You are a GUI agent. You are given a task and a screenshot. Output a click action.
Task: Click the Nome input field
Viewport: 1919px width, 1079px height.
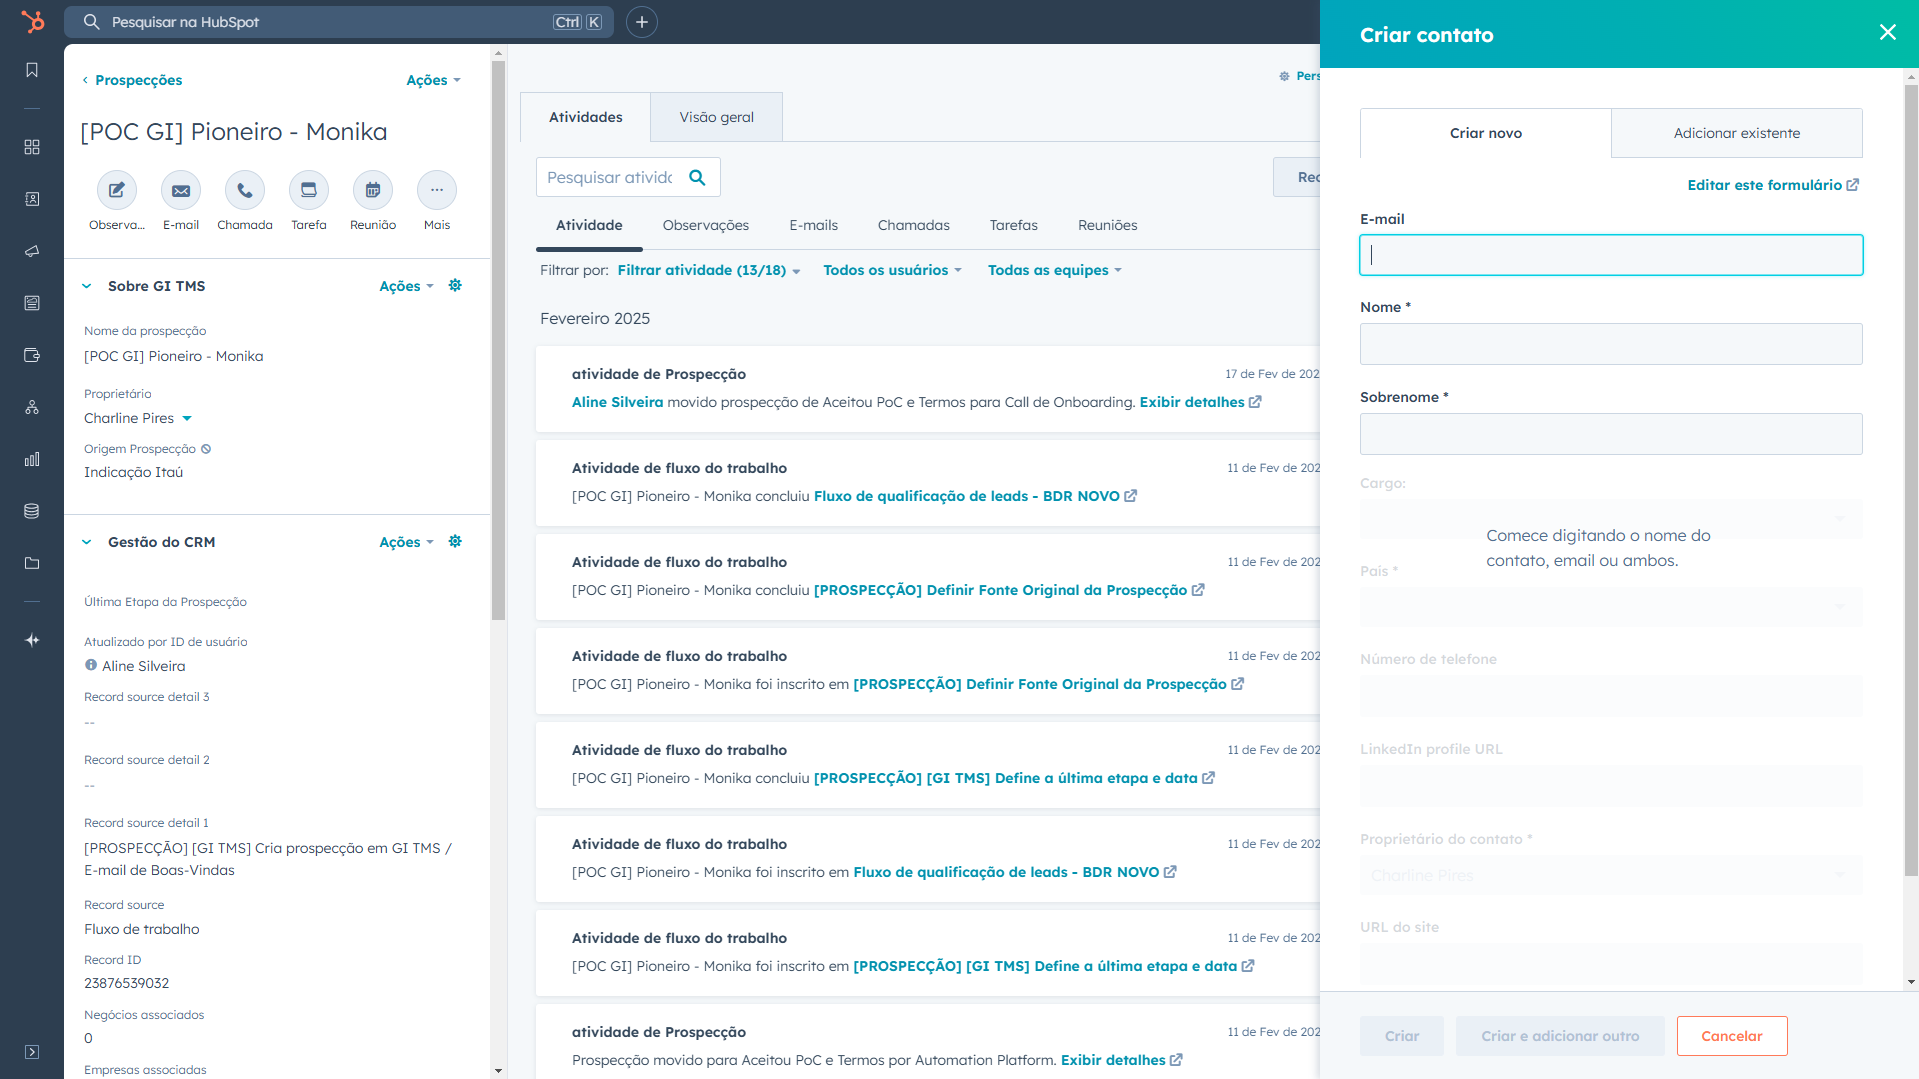(x=1610, y=344)
